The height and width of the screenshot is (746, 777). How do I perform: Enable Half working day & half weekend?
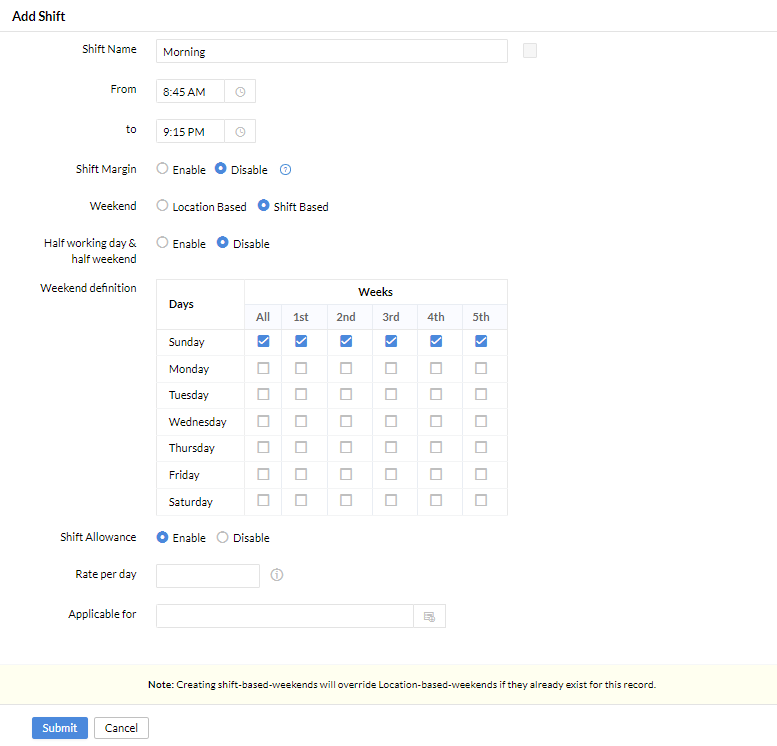point(162,243)
